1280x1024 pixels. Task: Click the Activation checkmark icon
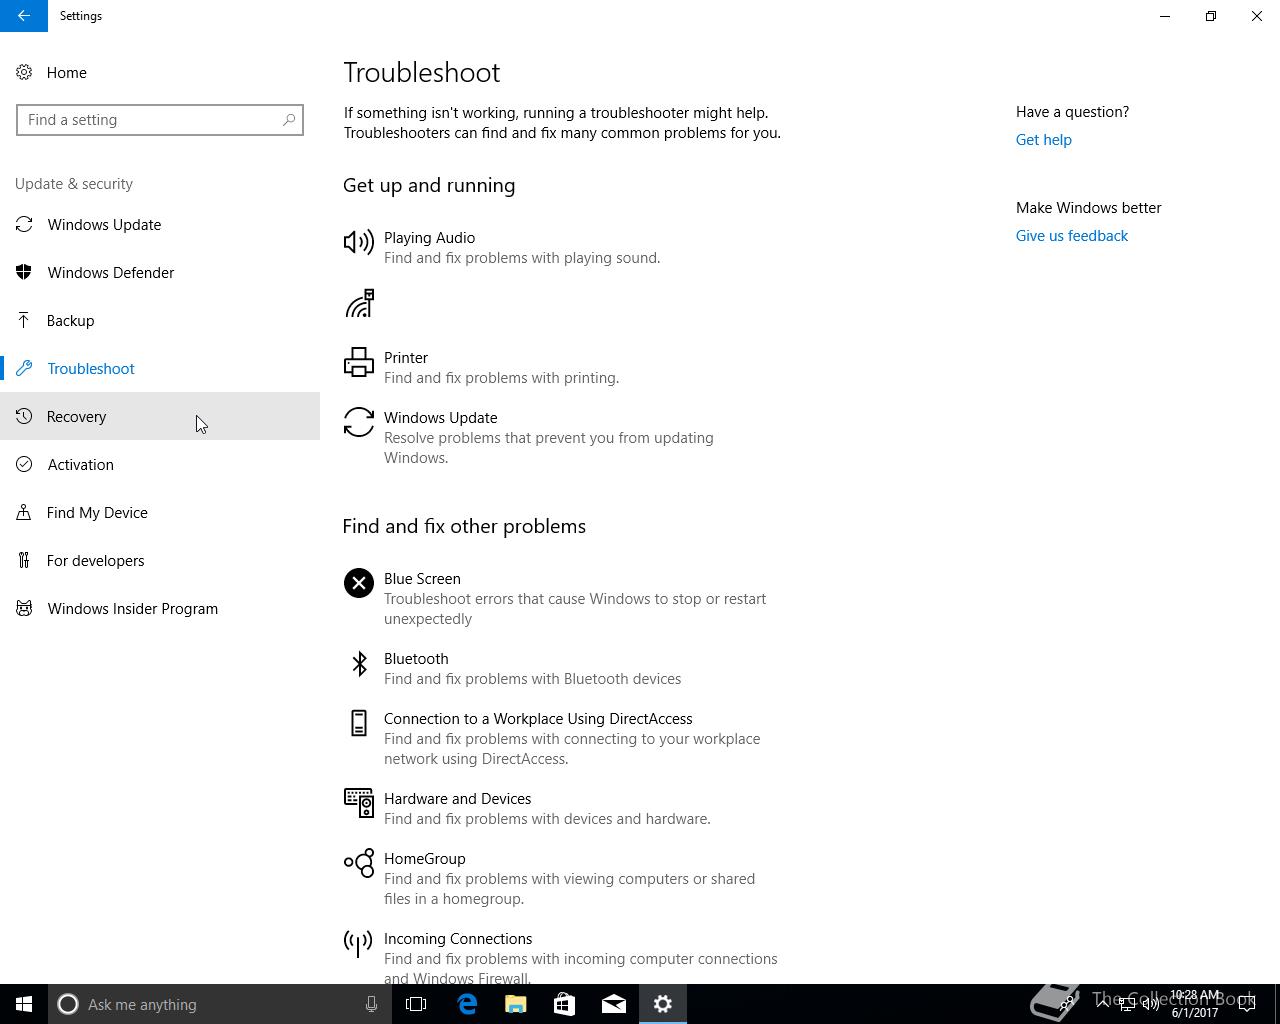coord(24,464)
